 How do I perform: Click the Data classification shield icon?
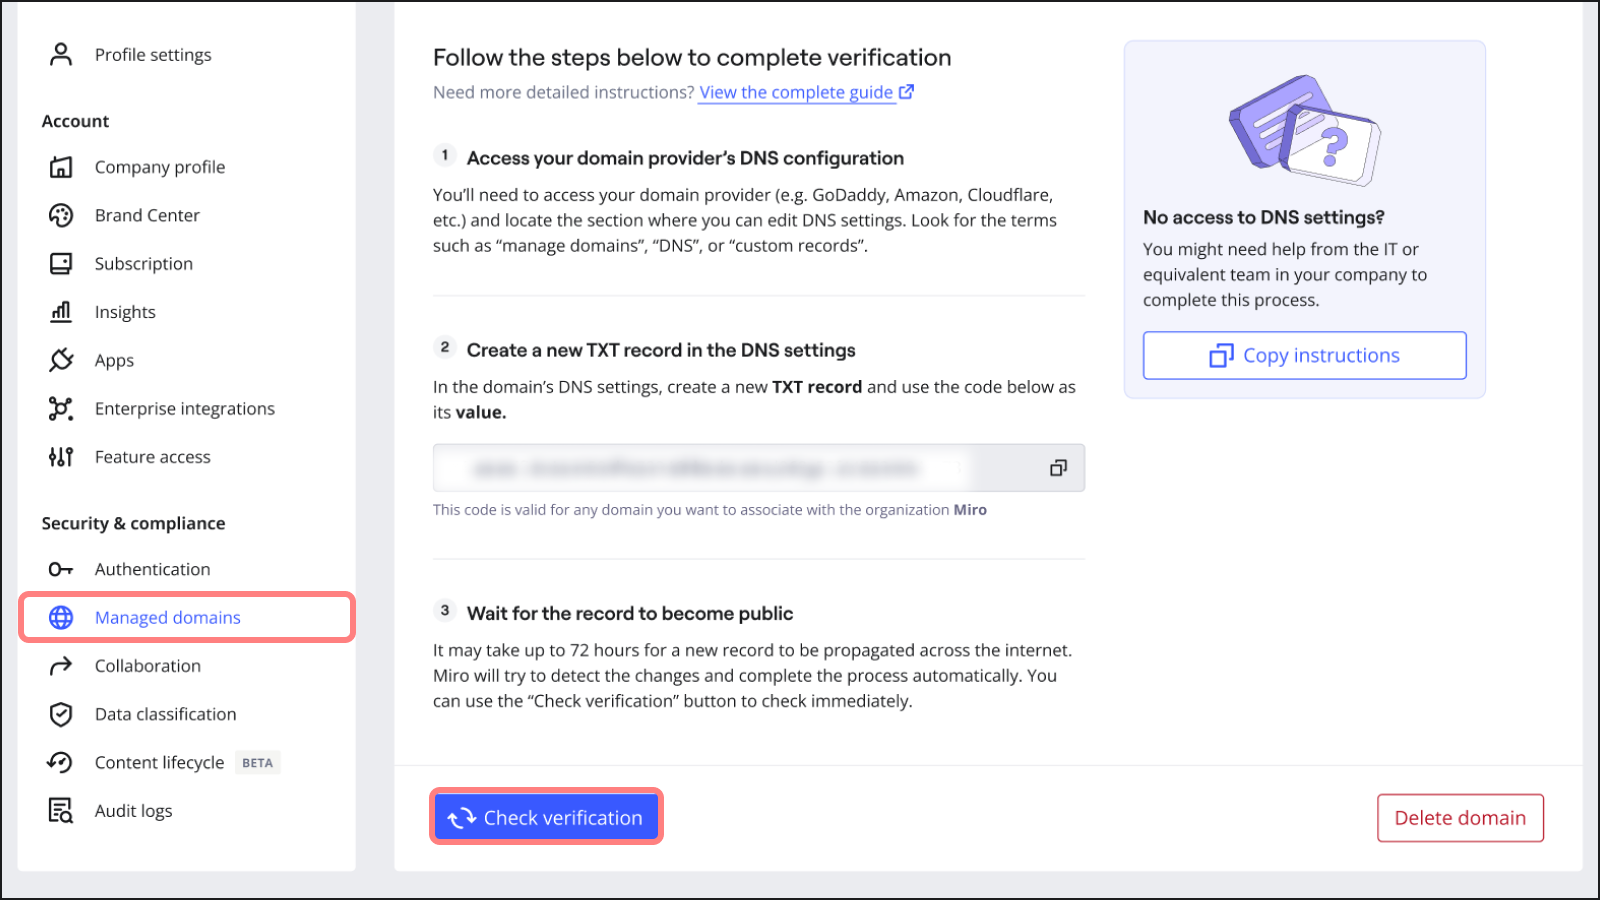61,714
